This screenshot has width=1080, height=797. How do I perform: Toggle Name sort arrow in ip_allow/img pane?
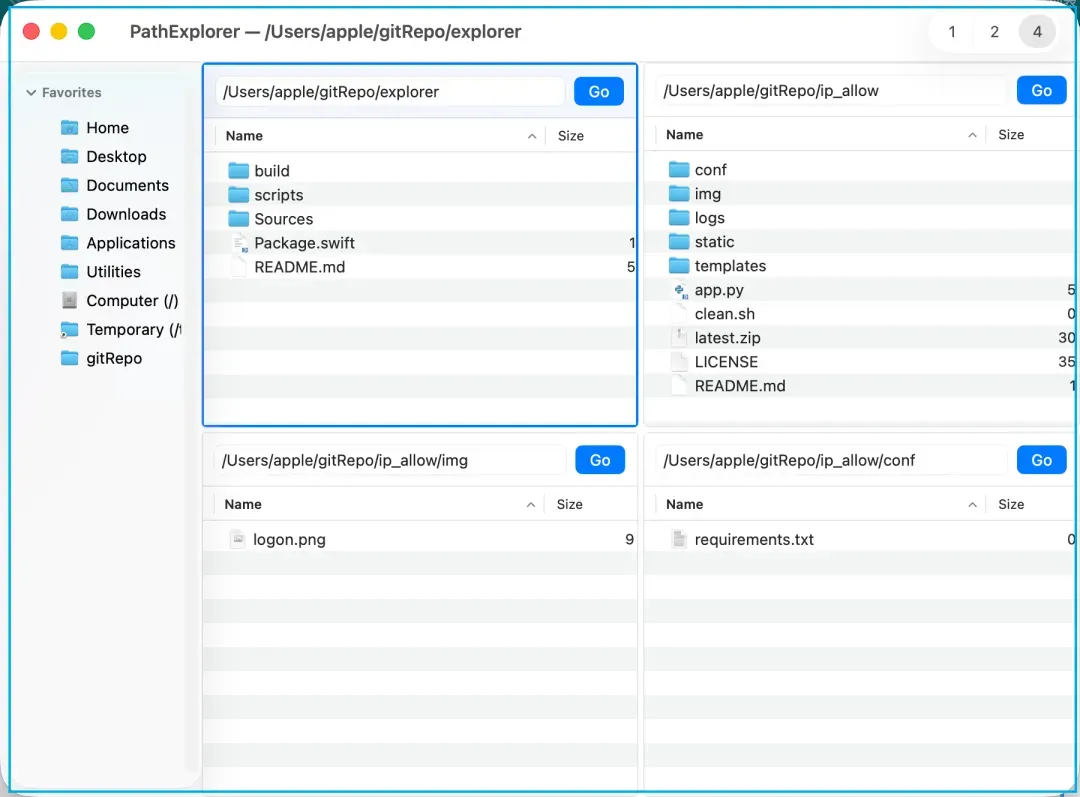click(x=531, y=505)
